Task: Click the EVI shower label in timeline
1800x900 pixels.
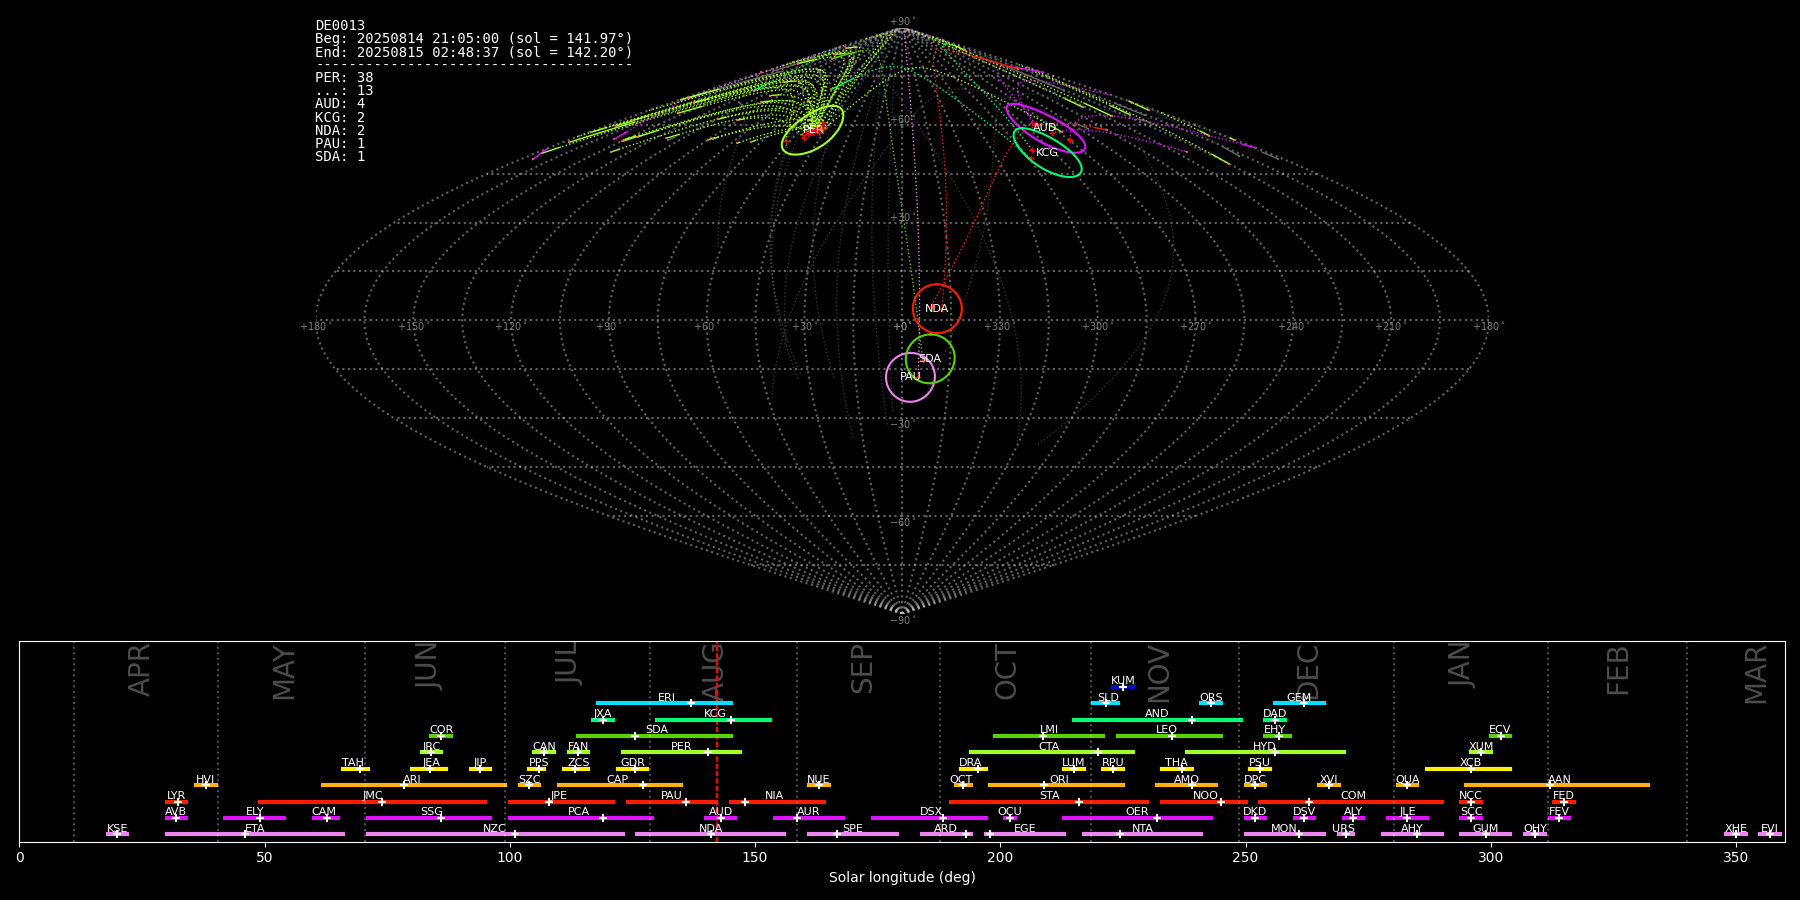Action: tap(1769, 829)
